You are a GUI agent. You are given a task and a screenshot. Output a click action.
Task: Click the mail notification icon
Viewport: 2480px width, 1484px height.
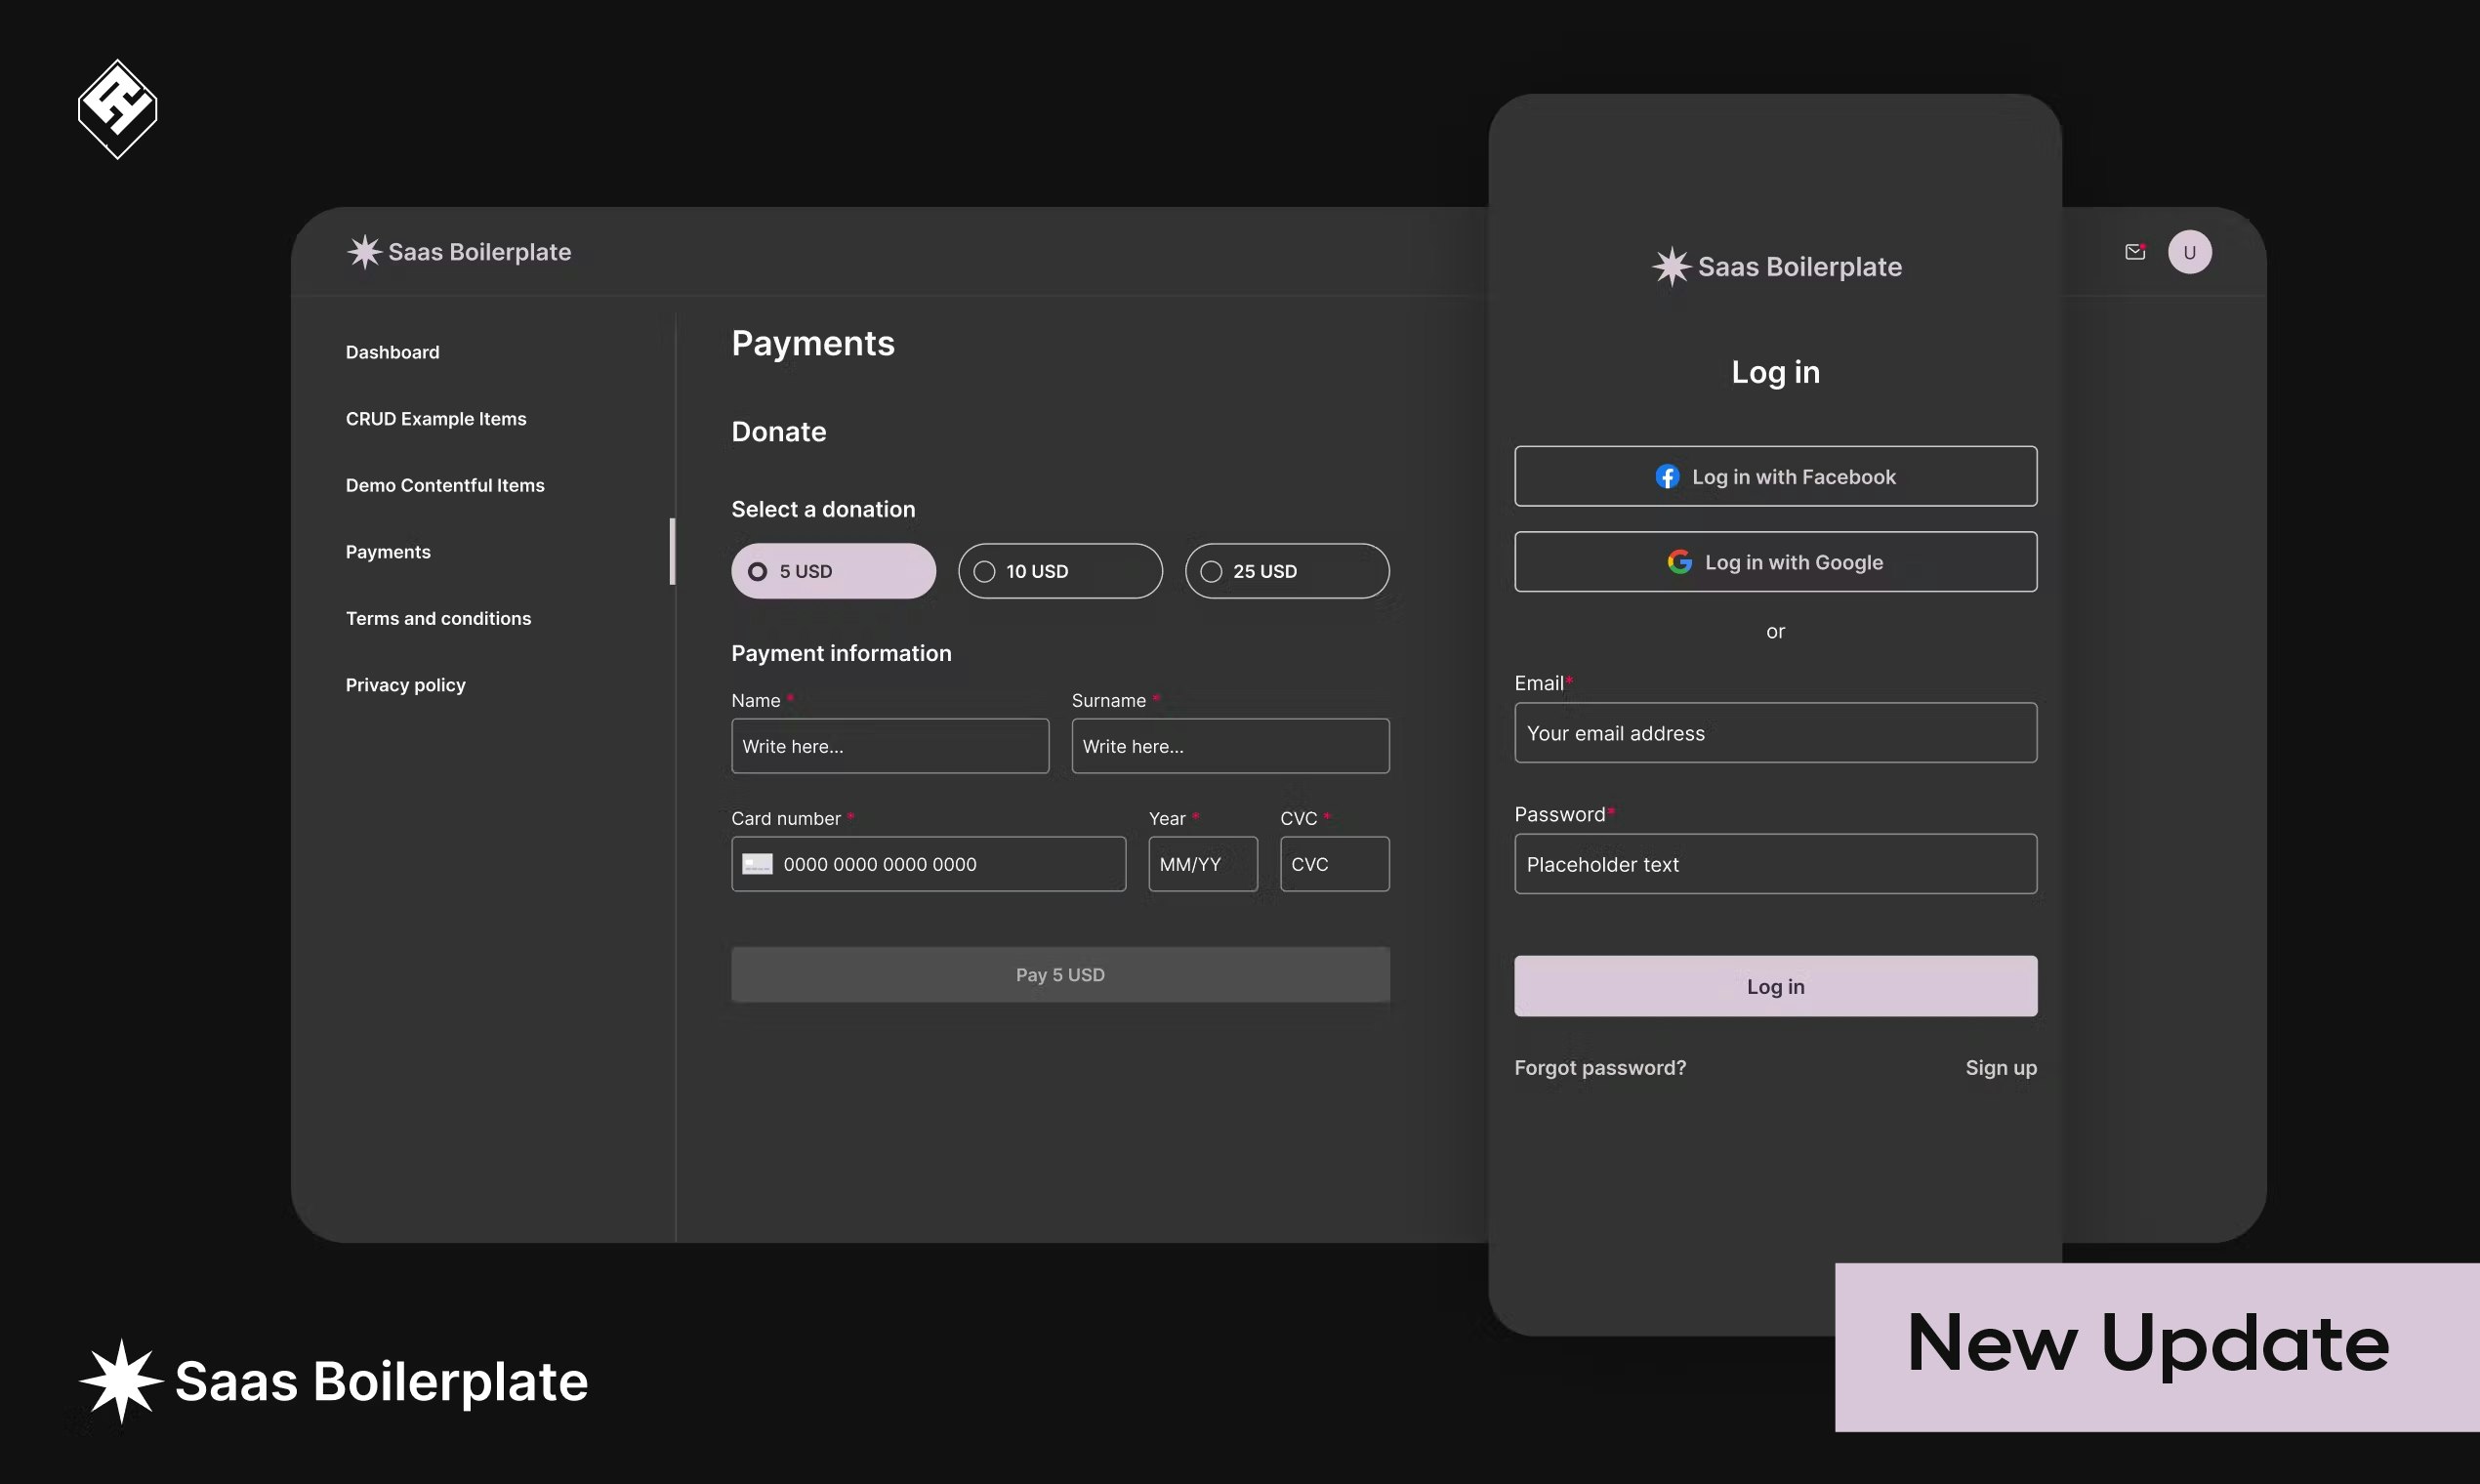[x=2134, y=252]
